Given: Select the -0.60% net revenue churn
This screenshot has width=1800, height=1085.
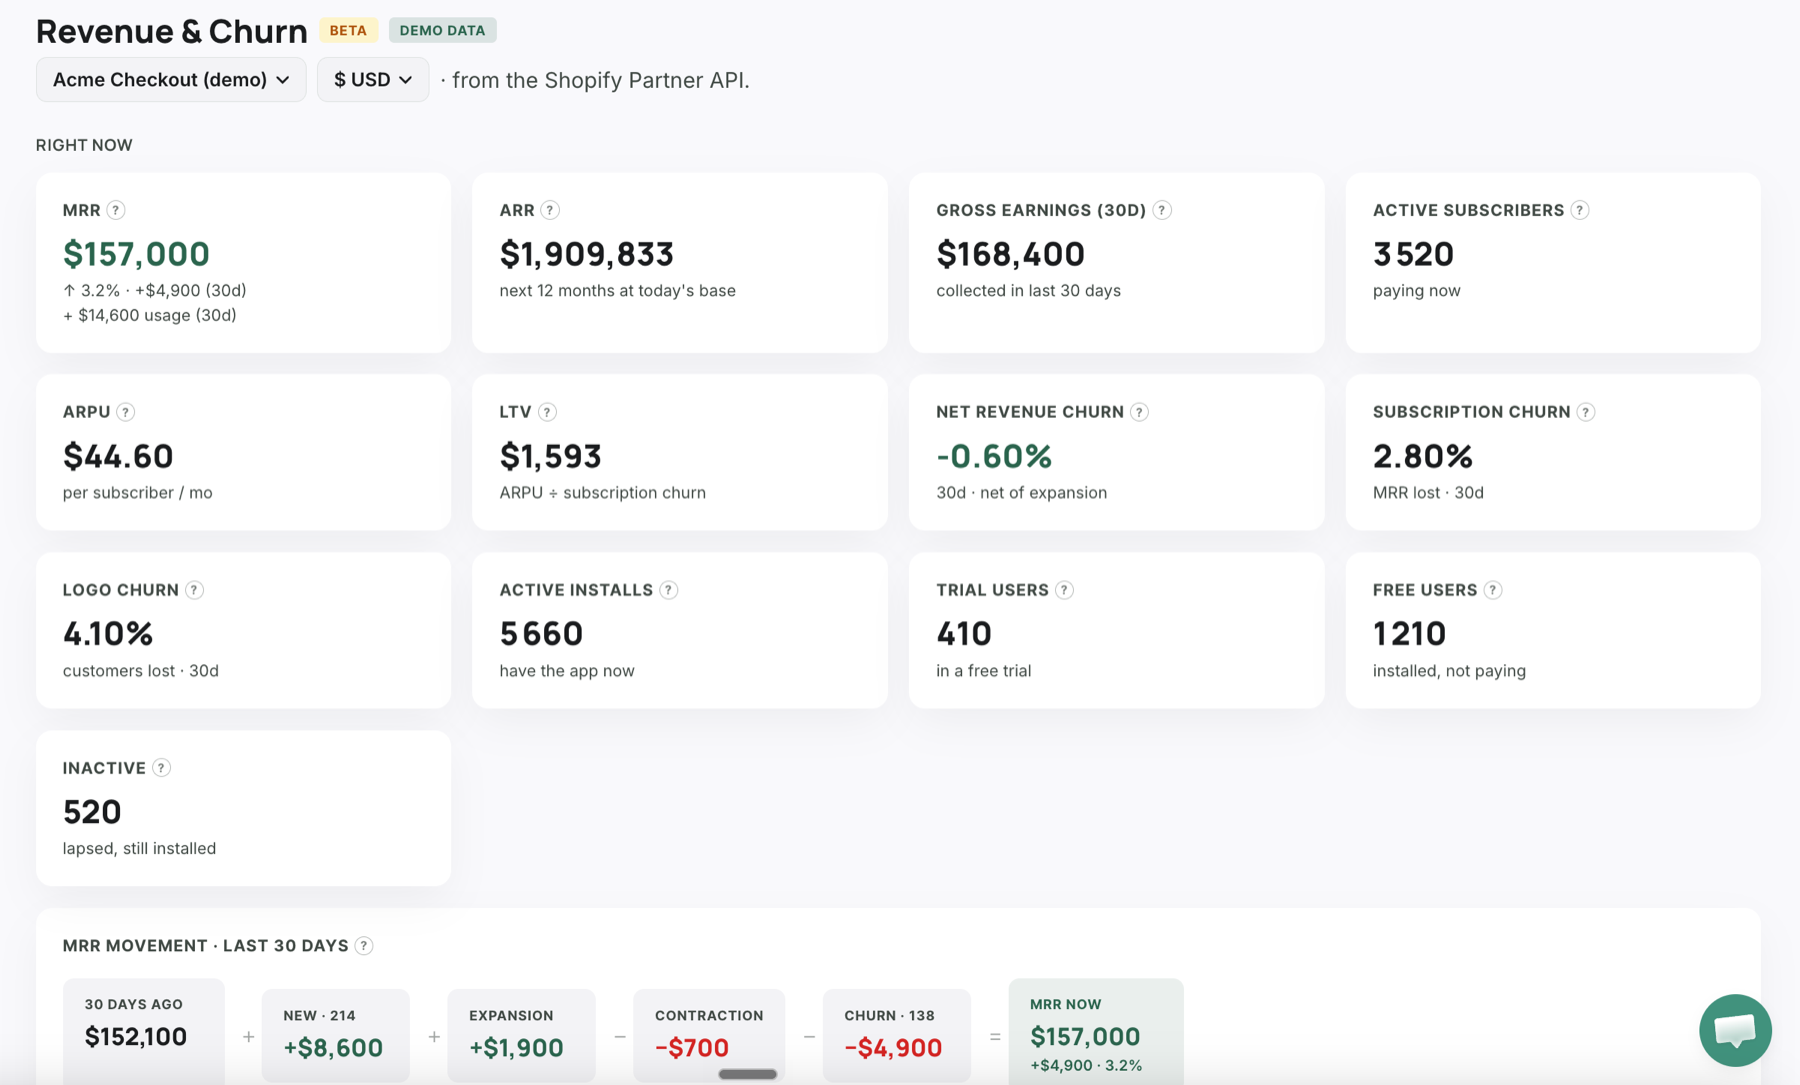Looking at the screenshot, I should pos(994,456).
